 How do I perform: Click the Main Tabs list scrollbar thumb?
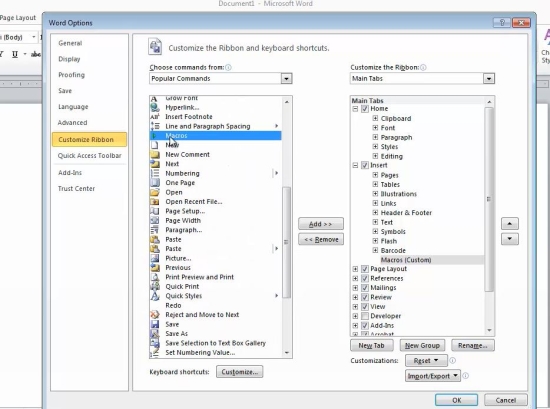coord(489,199)
